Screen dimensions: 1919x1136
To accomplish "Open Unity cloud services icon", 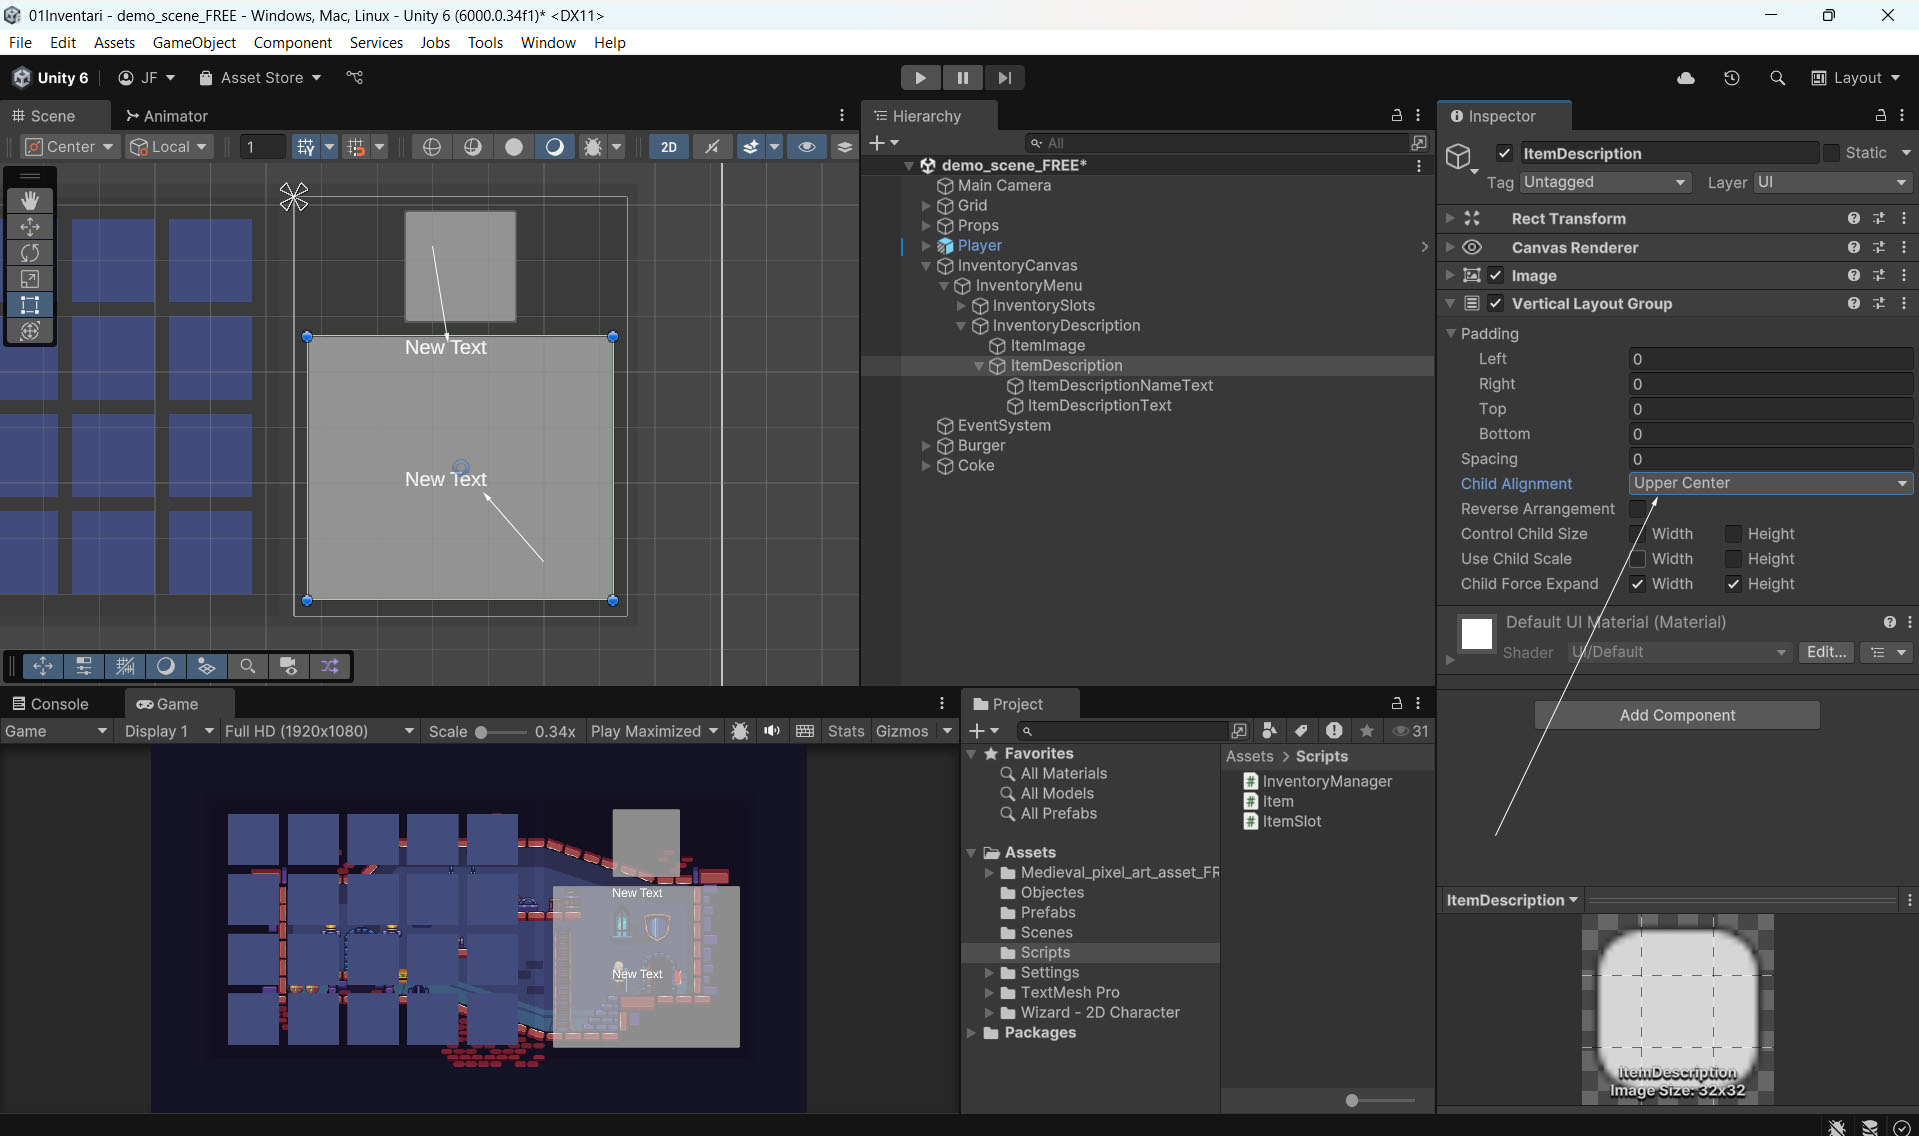I will 1686,78.
